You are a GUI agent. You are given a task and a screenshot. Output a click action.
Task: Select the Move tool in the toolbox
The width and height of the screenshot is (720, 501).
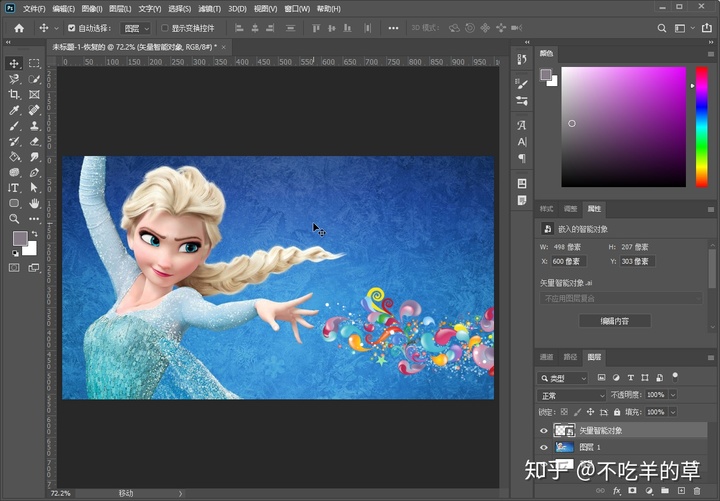pos(14,63)
